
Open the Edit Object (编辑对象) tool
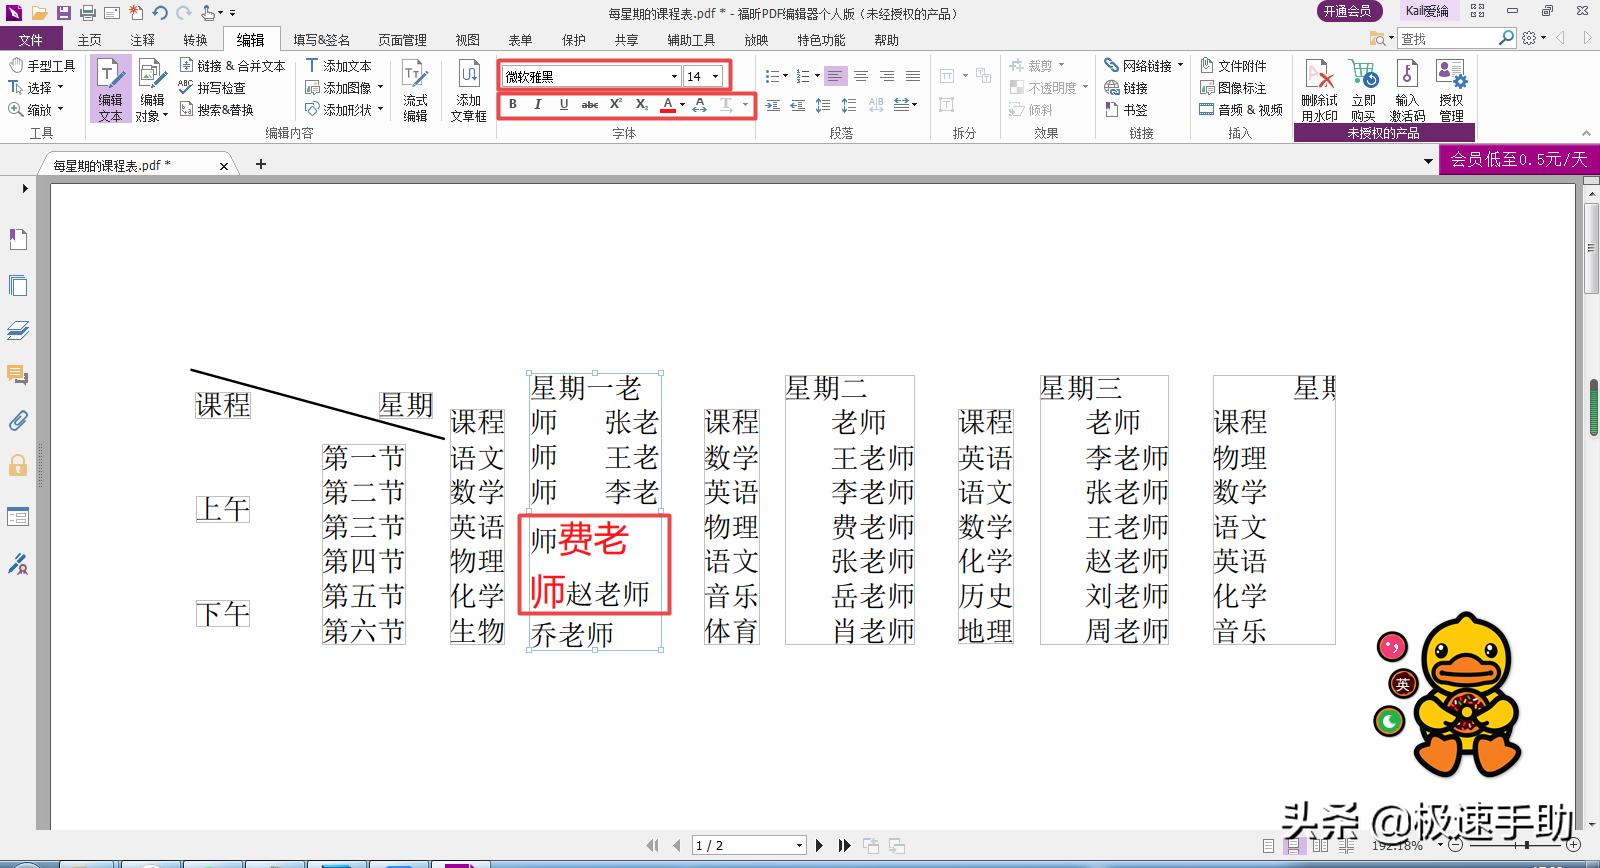pyautogui.click(x=152, y=89)
